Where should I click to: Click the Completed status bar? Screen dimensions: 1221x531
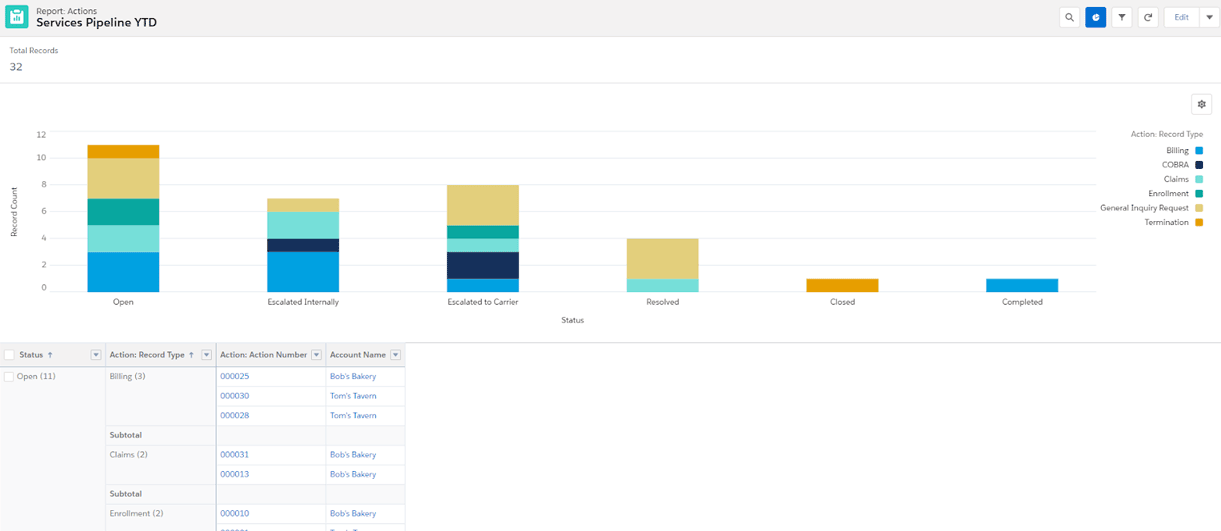coord(1022,285)
